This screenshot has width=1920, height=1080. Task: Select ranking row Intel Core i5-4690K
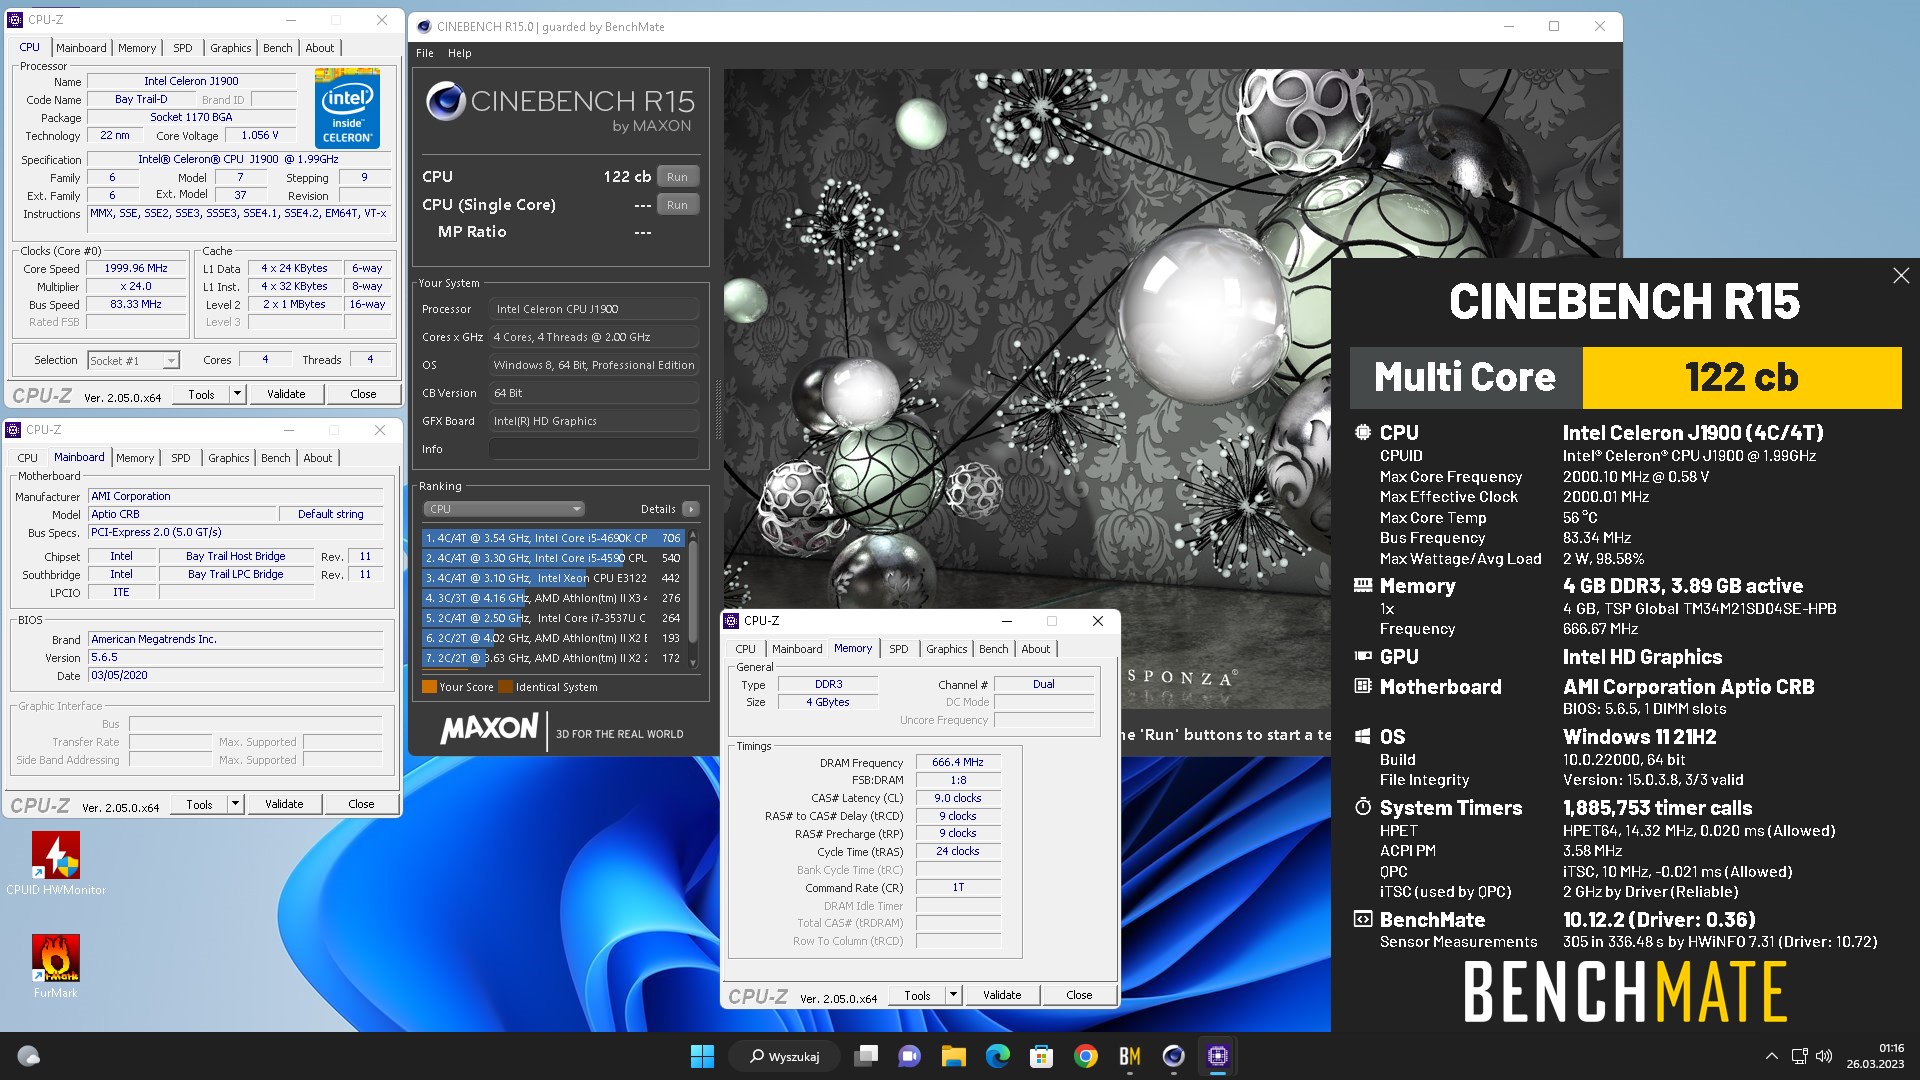click(x=553, y=538)
